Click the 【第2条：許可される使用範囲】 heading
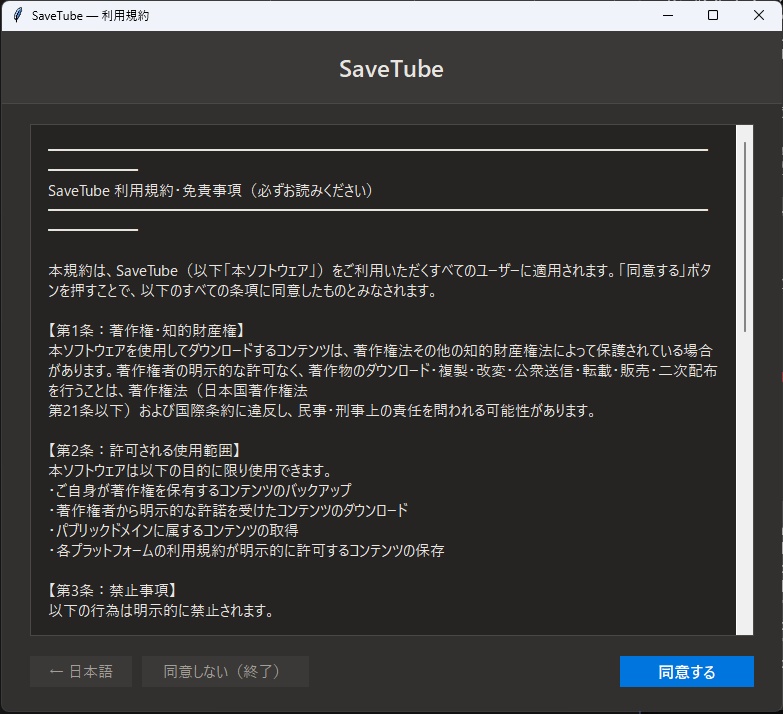783x714 pixels. [145, 450]
